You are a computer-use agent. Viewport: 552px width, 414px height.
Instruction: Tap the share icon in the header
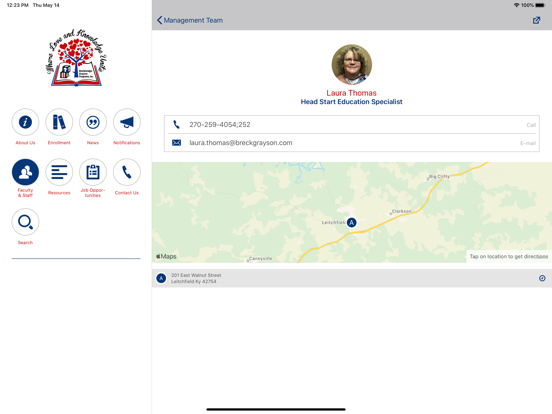(536, 20)
